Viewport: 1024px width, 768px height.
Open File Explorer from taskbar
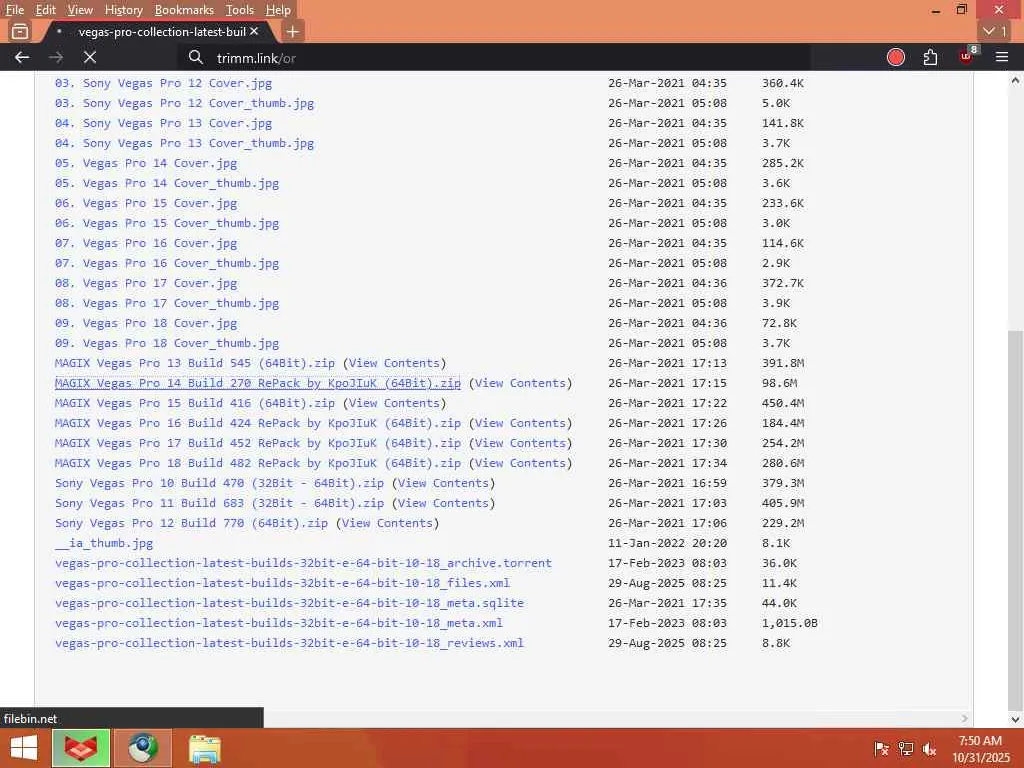(x=204, y=748)
